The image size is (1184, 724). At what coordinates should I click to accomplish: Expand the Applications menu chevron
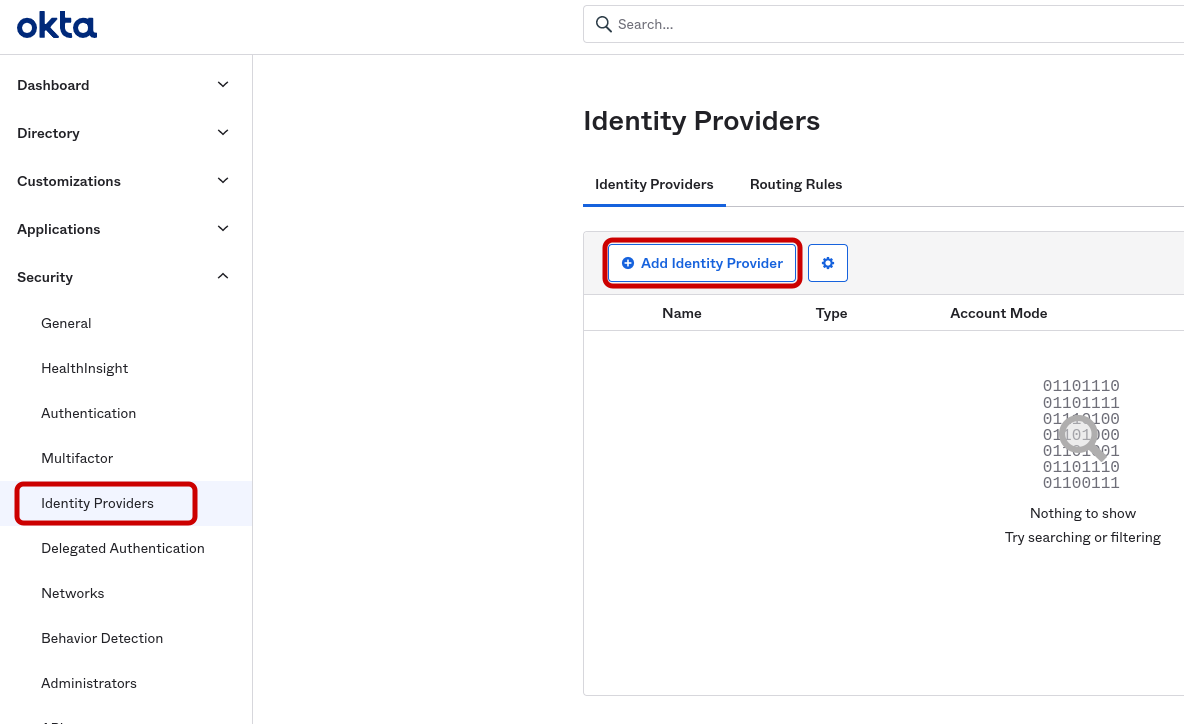pyautogui.click(x=223, y=229)
